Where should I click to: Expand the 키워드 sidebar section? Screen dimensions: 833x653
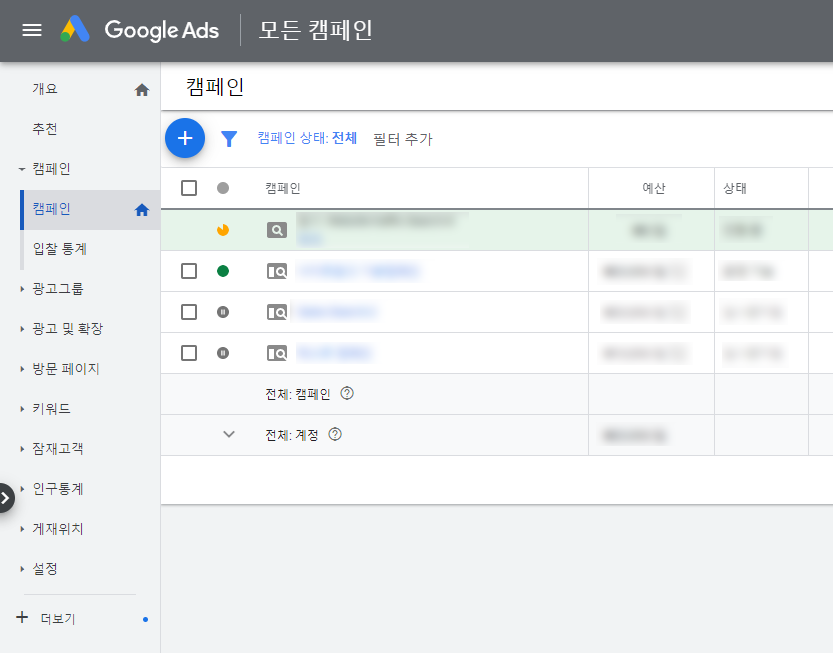[51, 409]
